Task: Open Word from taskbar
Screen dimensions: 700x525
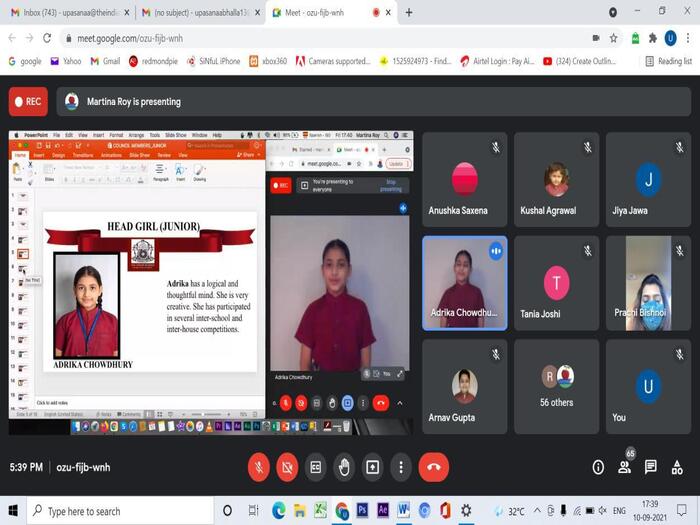Action: click(x=404, y=510)
